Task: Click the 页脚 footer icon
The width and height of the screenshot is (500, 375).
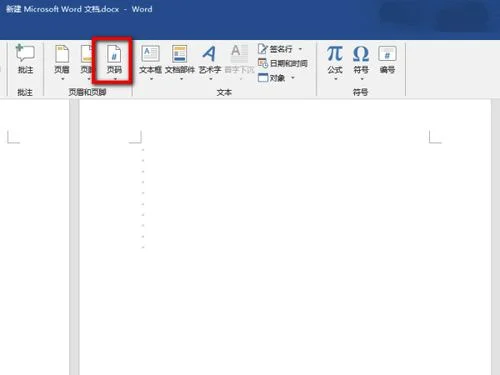Action: tap(87, 54)
